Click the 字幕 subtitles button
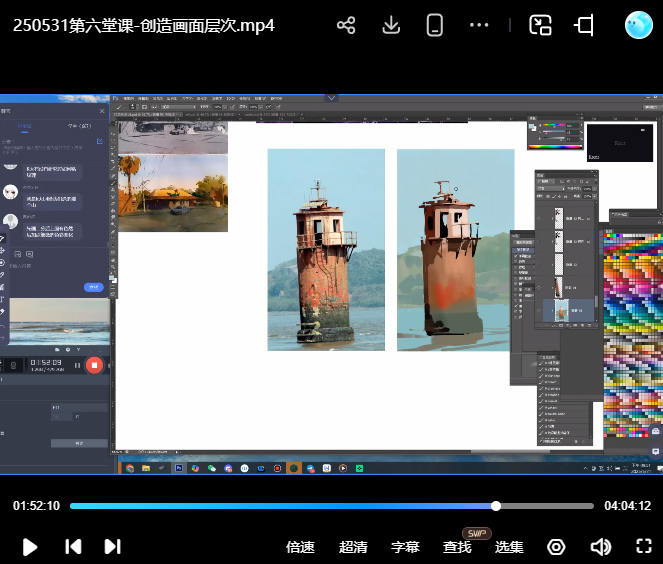Image resolution: width=663 pixels, height=564 pixels. tap(405, 547)
